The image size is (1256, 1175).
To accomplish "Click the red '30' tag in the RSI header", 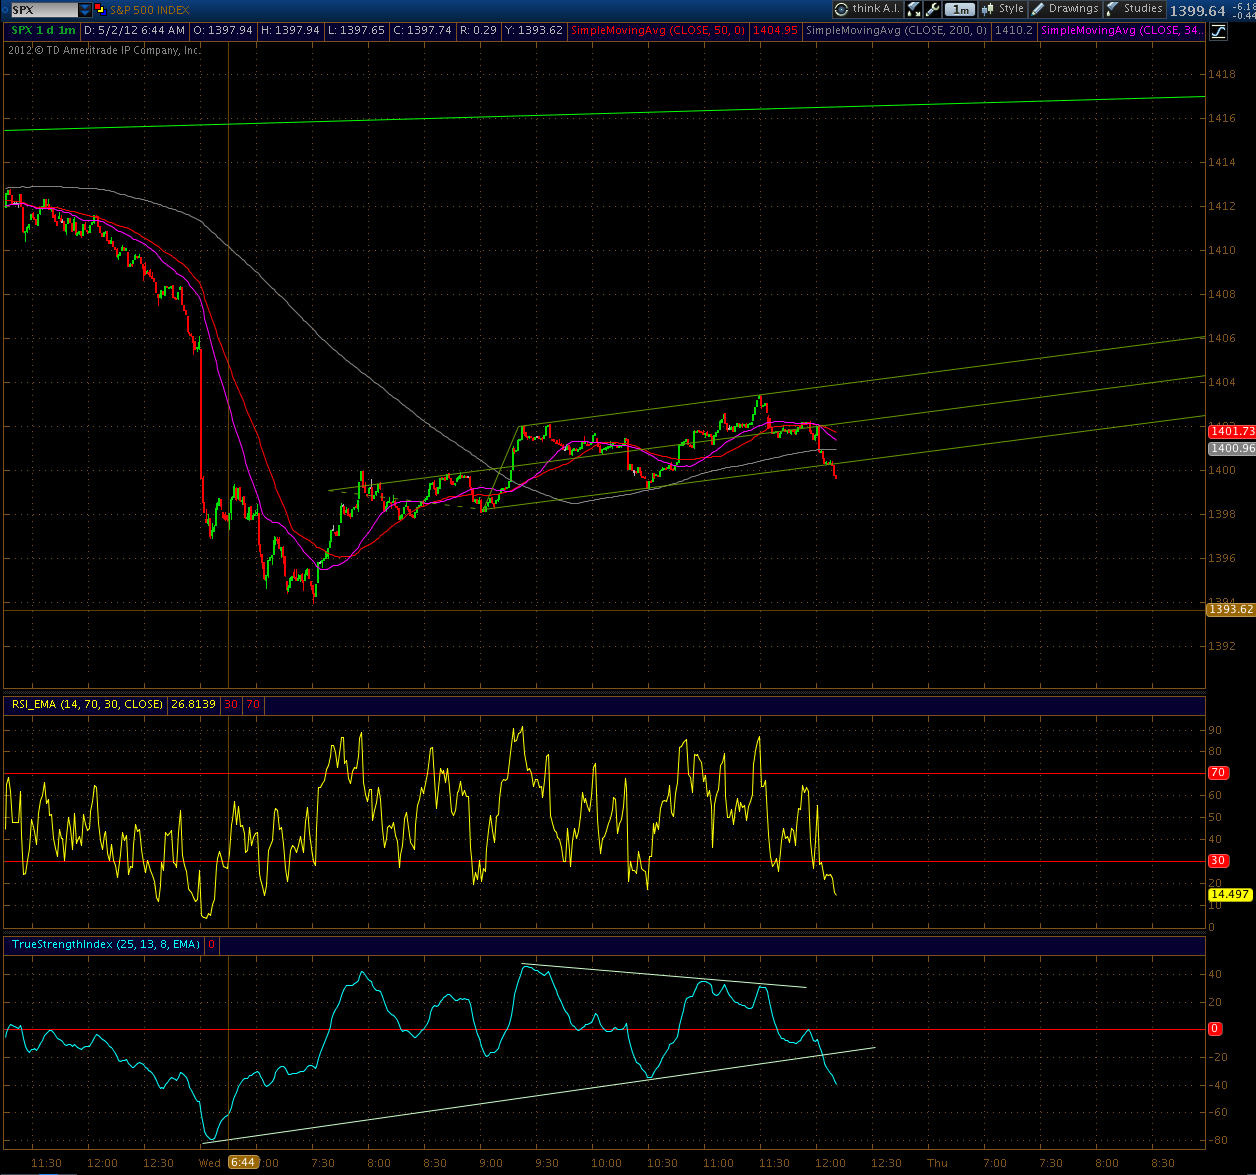I will click(231, 704).
